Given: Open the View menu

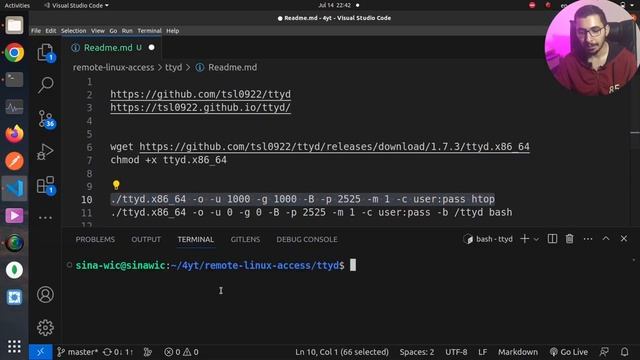Looking at the screenshot, I should 98,31.
